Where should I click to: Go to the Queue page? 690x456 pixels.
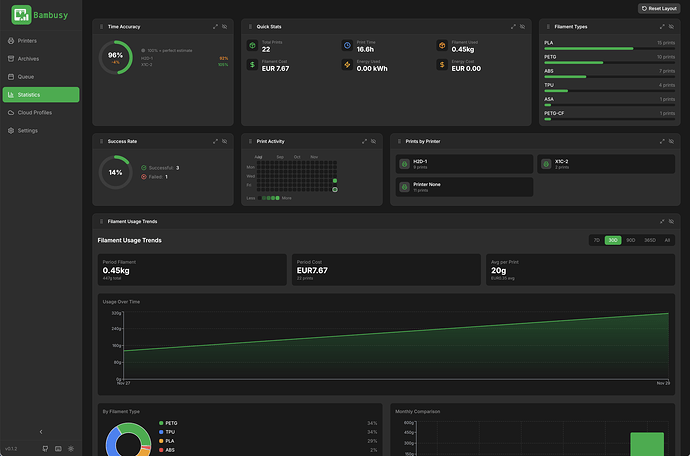tap(41, 77)
